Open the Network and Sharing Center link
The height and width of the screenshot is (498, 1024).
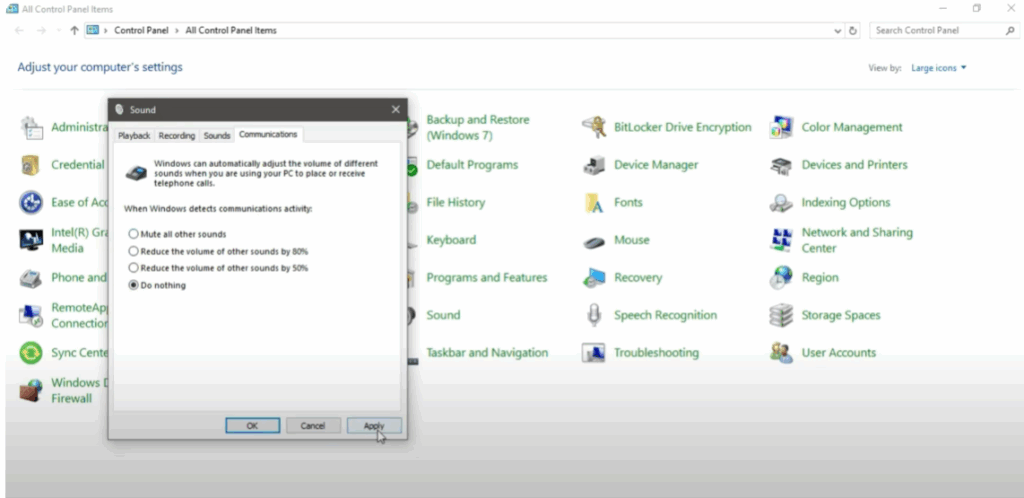click(x=856, y=240)
